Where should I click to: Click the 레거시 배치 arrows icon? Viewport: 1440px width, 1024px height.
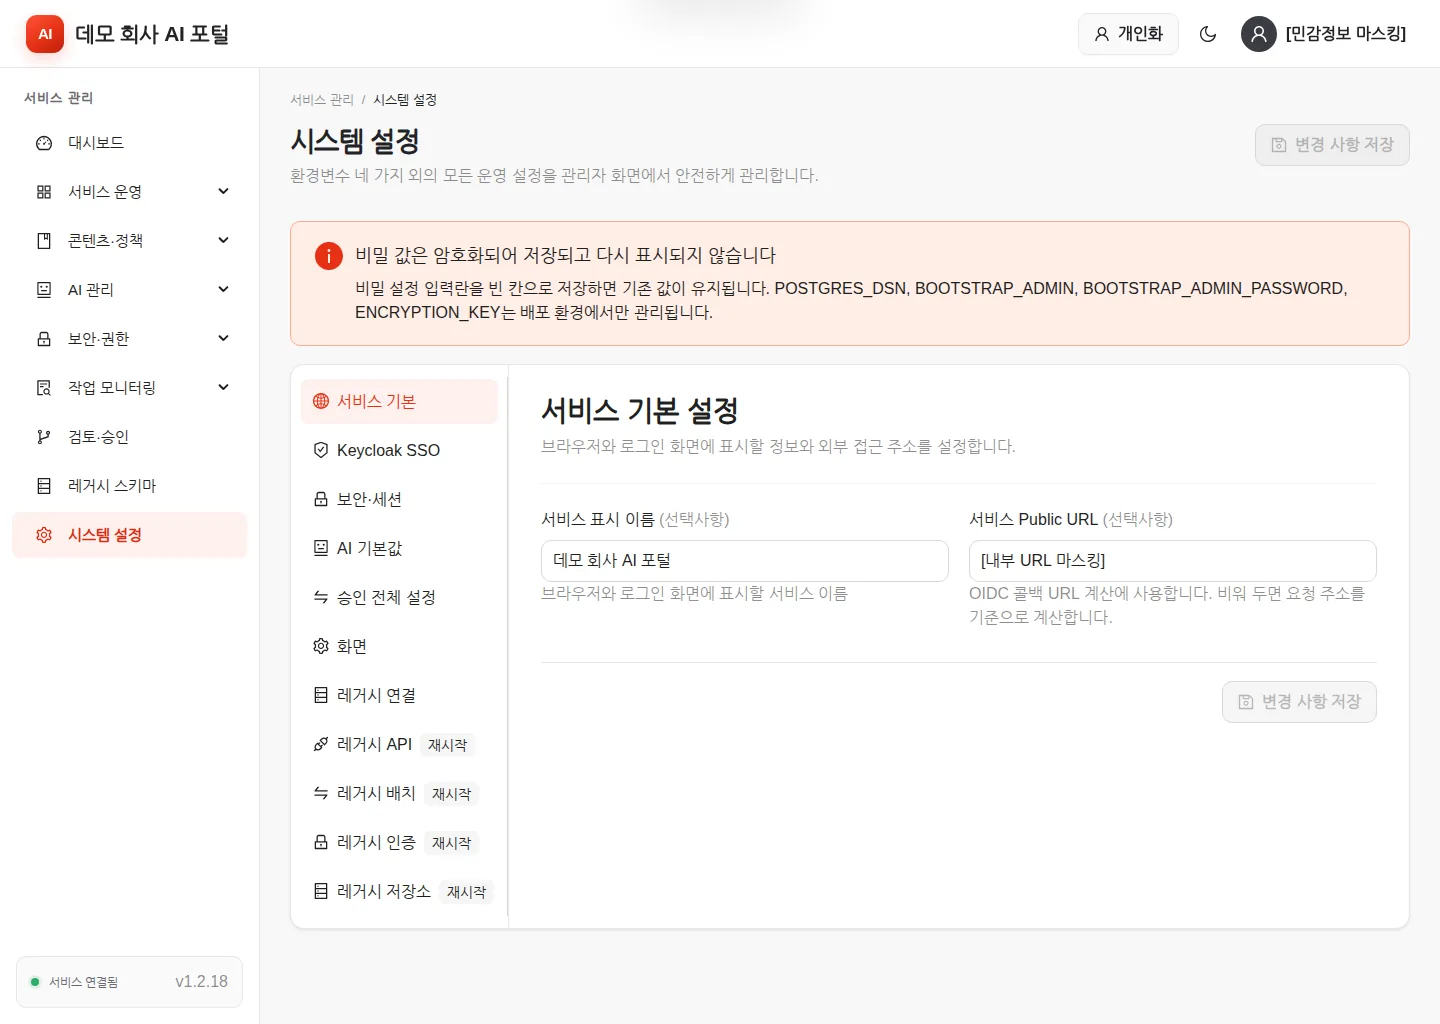tap(321, 793)
